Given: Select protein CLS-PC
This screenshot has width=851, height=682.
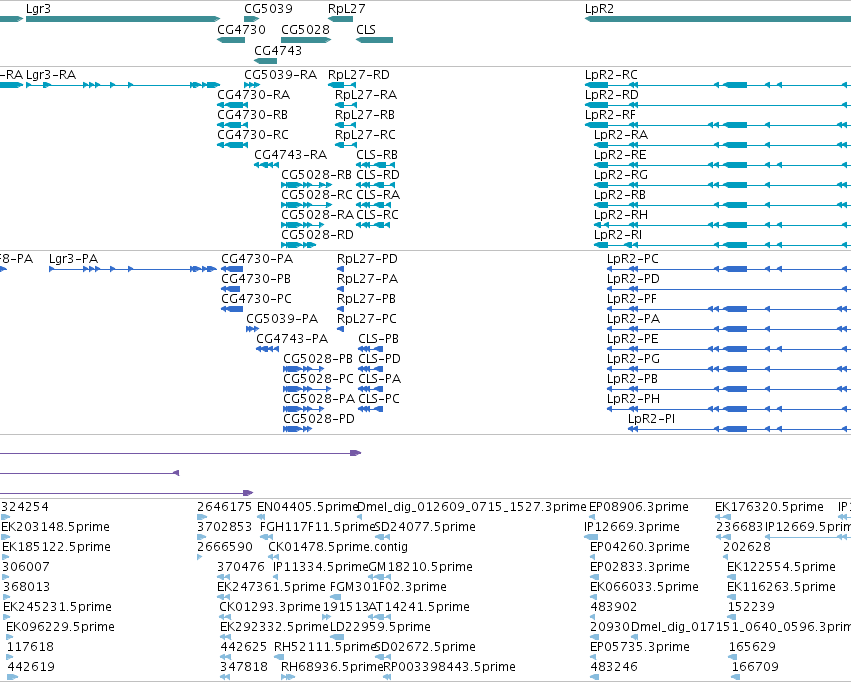Looking at the screenshot, I should (x=379, y=399).
